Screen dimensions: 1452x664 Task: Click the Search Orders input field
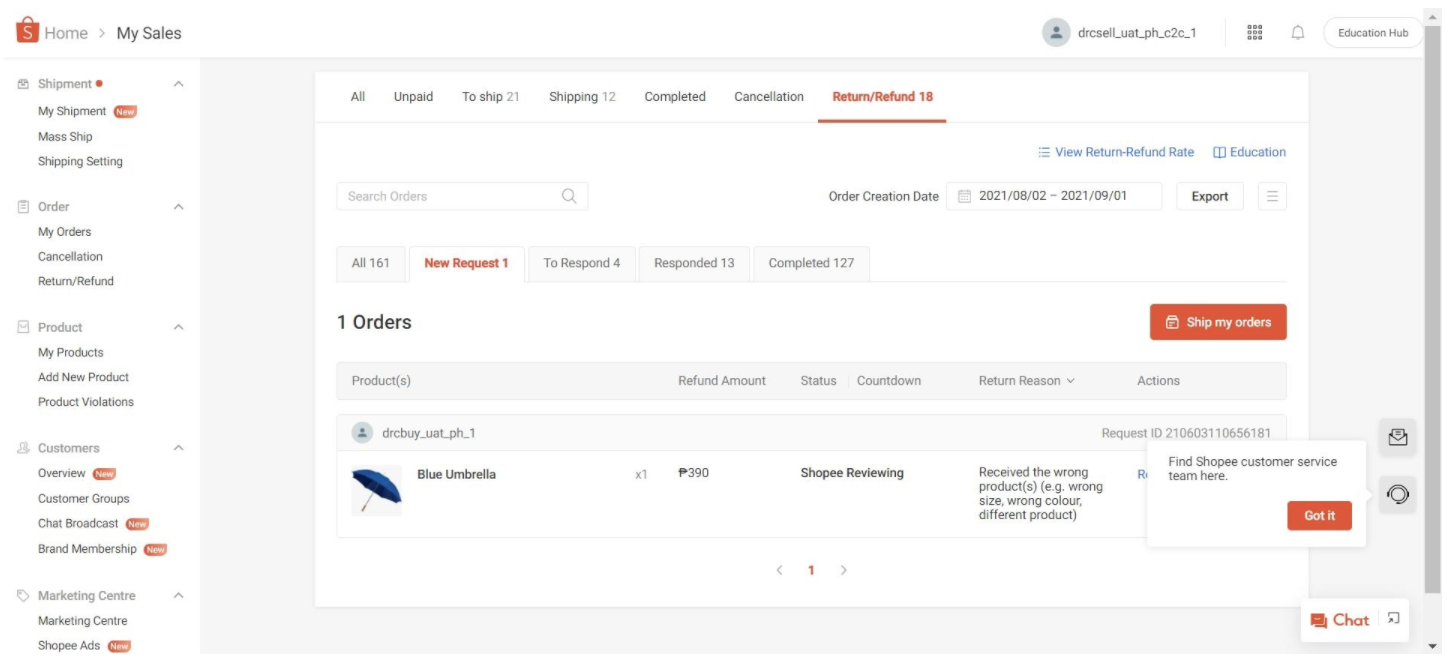pyautogui.click(x=440, y=196)
